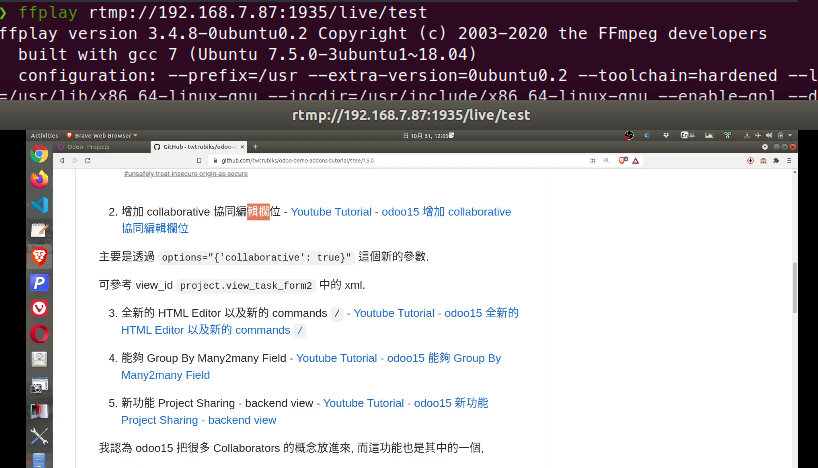Go forward in the Brave browser
Image resolution: width=818 pixels, height=468 pixels.
click(x=75, y=161)
